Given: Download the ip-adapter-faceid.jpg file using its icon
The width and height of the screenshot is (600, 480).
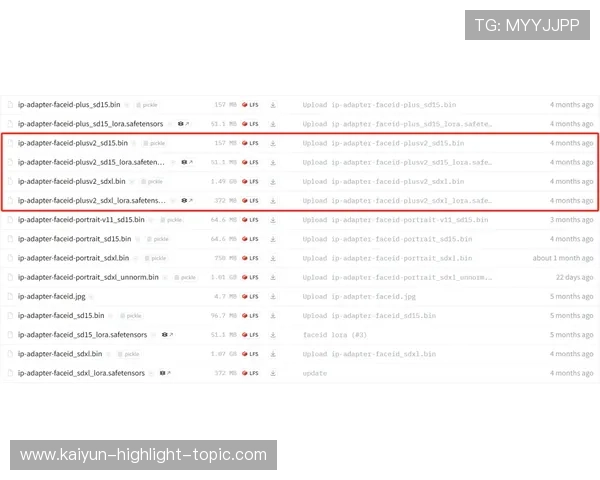Looking at the screenshot, I should [x=272, y=296].
